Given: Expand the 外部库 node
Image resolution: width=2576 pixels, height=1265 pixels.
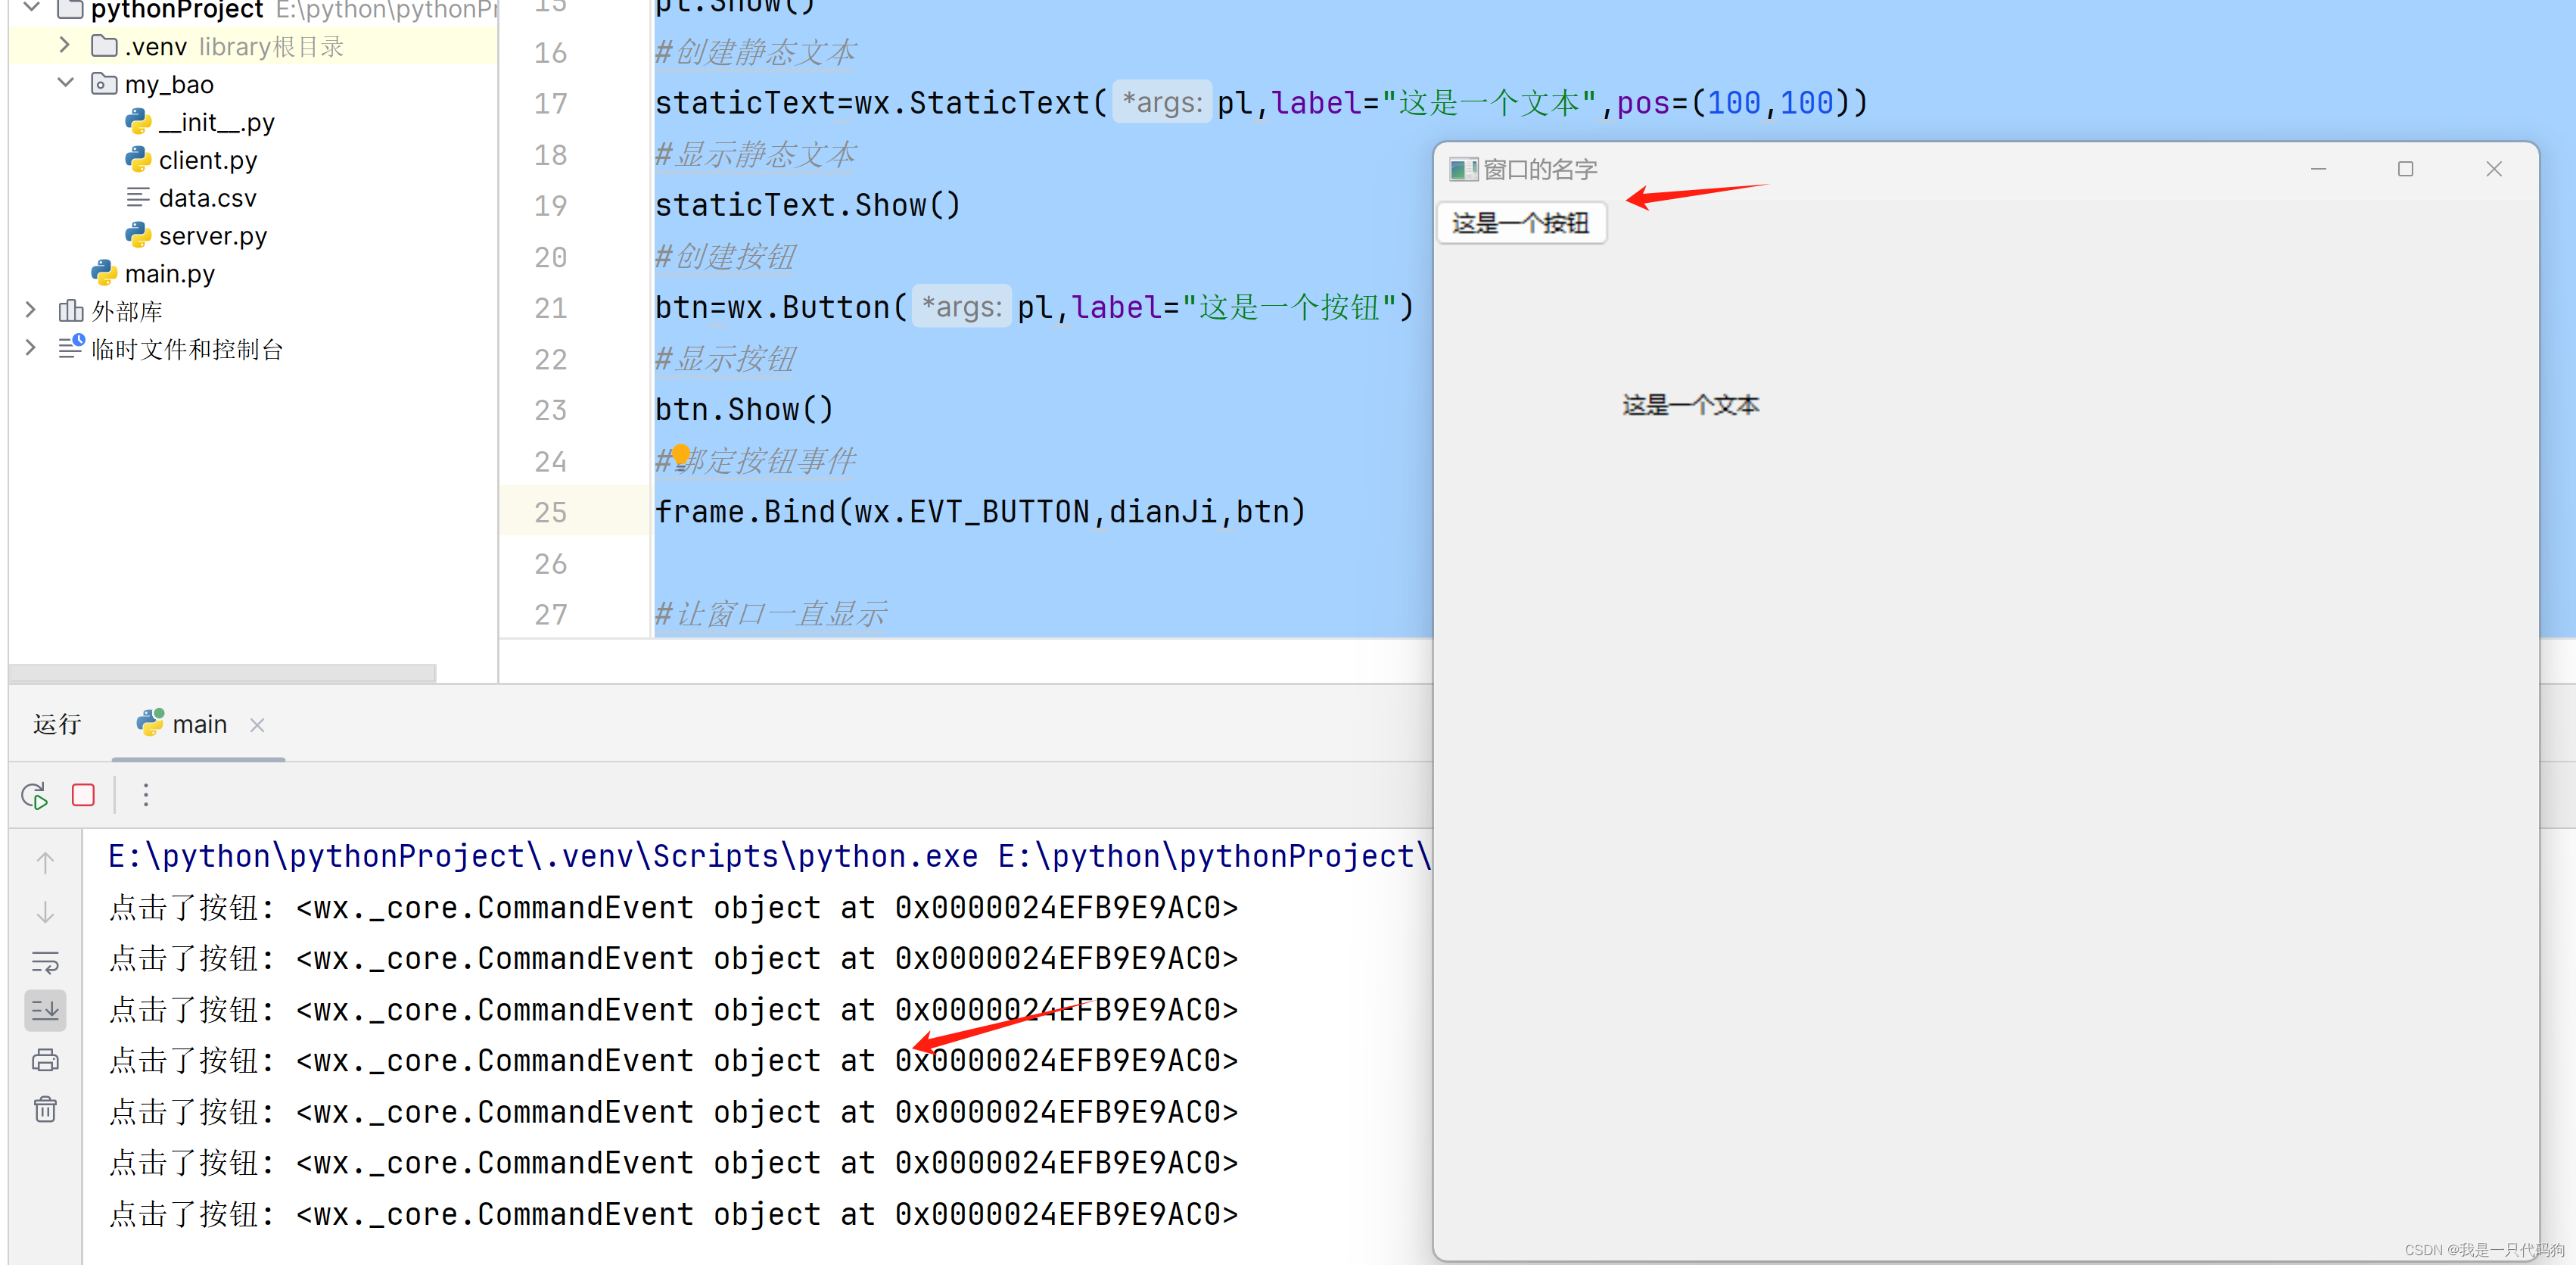Looking at the screenshot, I should [30, 310].
